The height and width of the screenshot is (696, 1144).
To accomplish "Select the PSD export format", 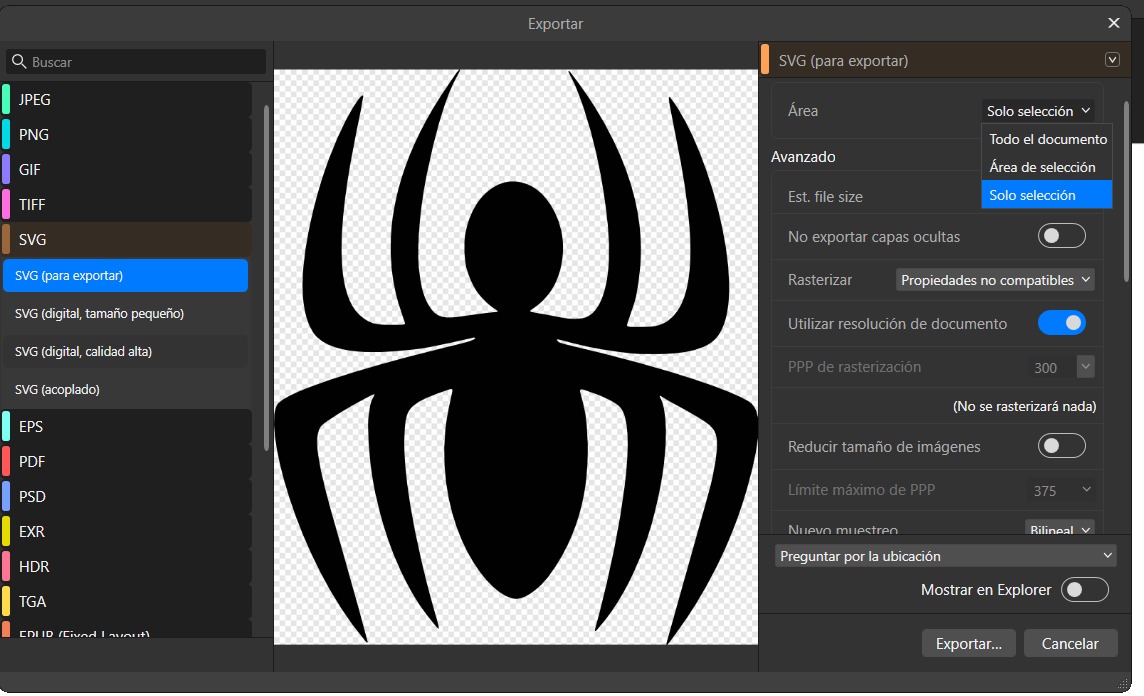I will 32,497.
